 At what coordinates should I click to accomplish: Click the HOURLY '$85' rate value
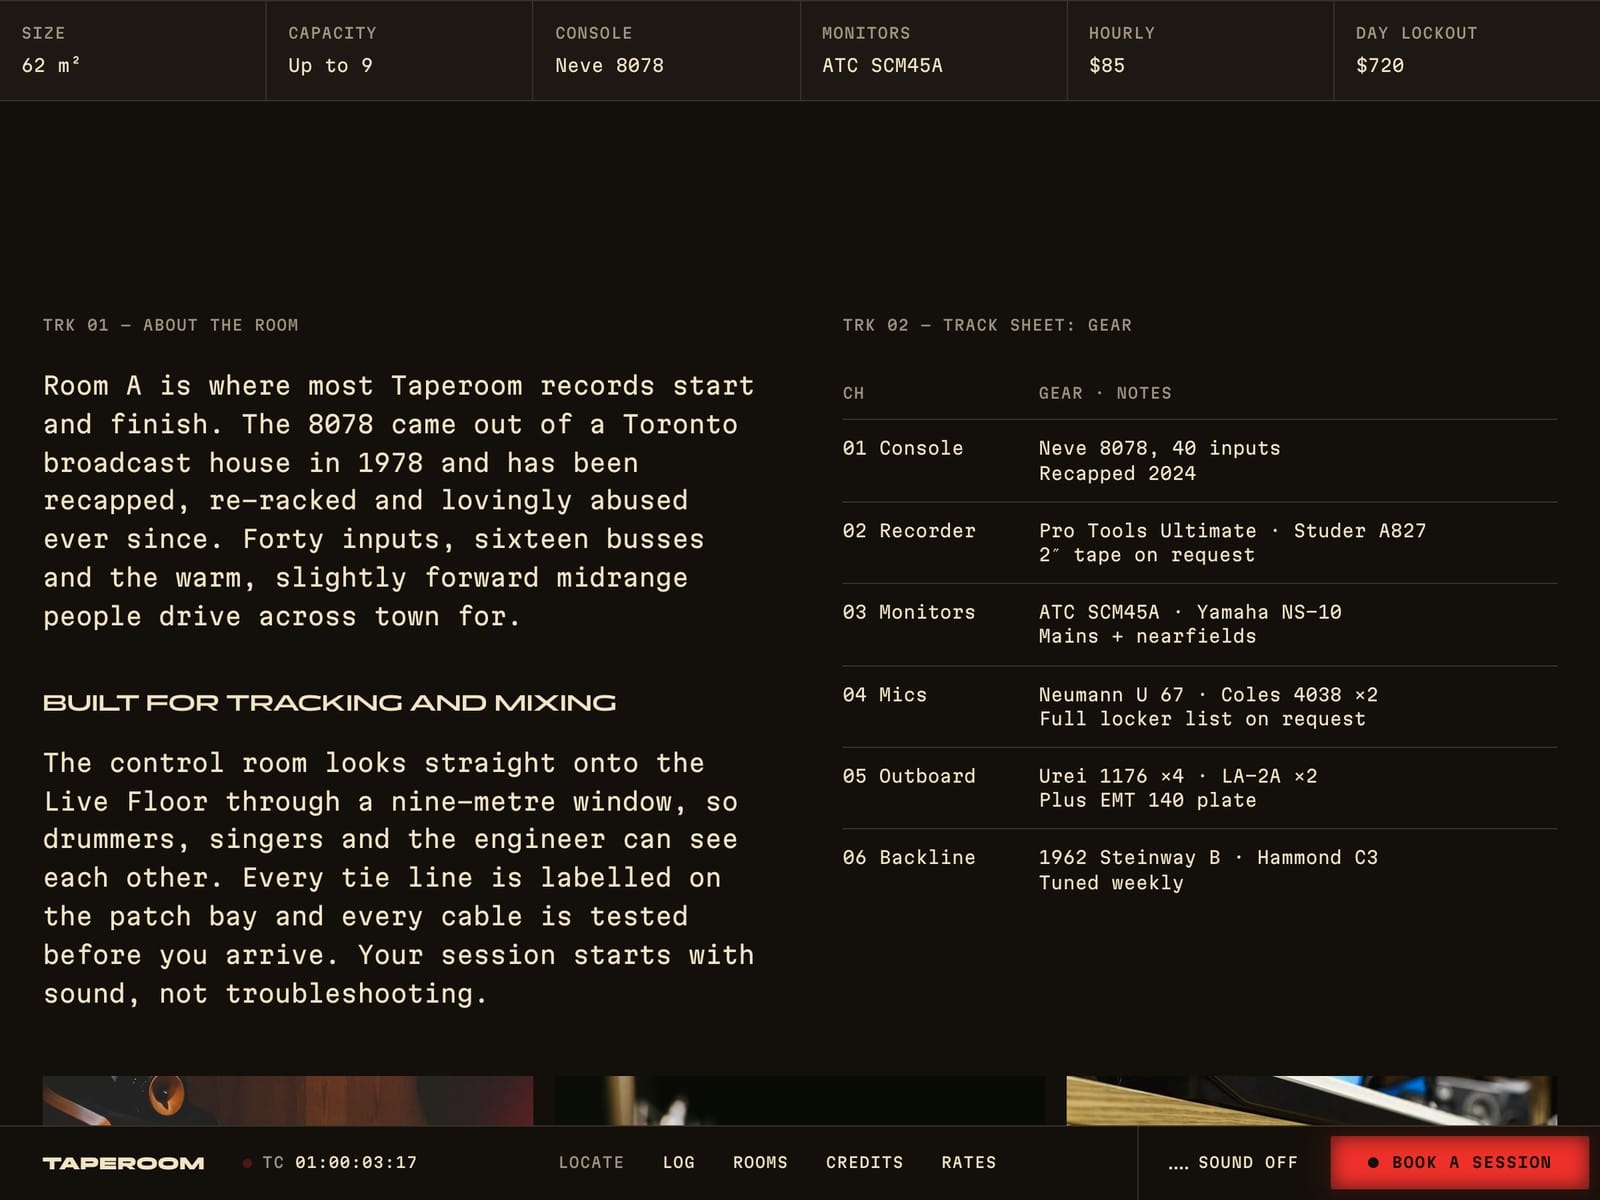pyautogui.click(x=1107, y=65)
